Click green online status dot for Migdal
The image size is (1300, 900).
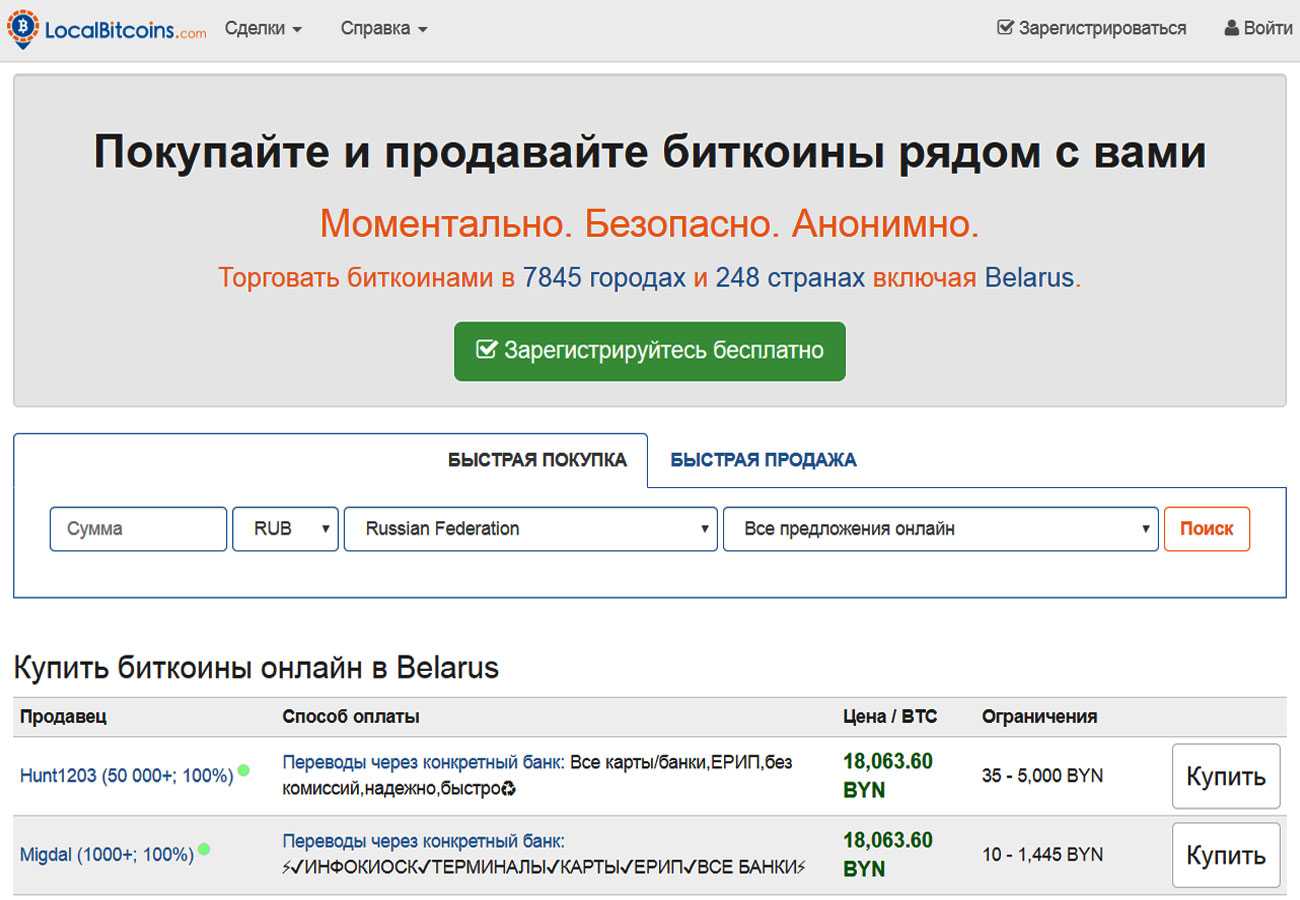204,850
